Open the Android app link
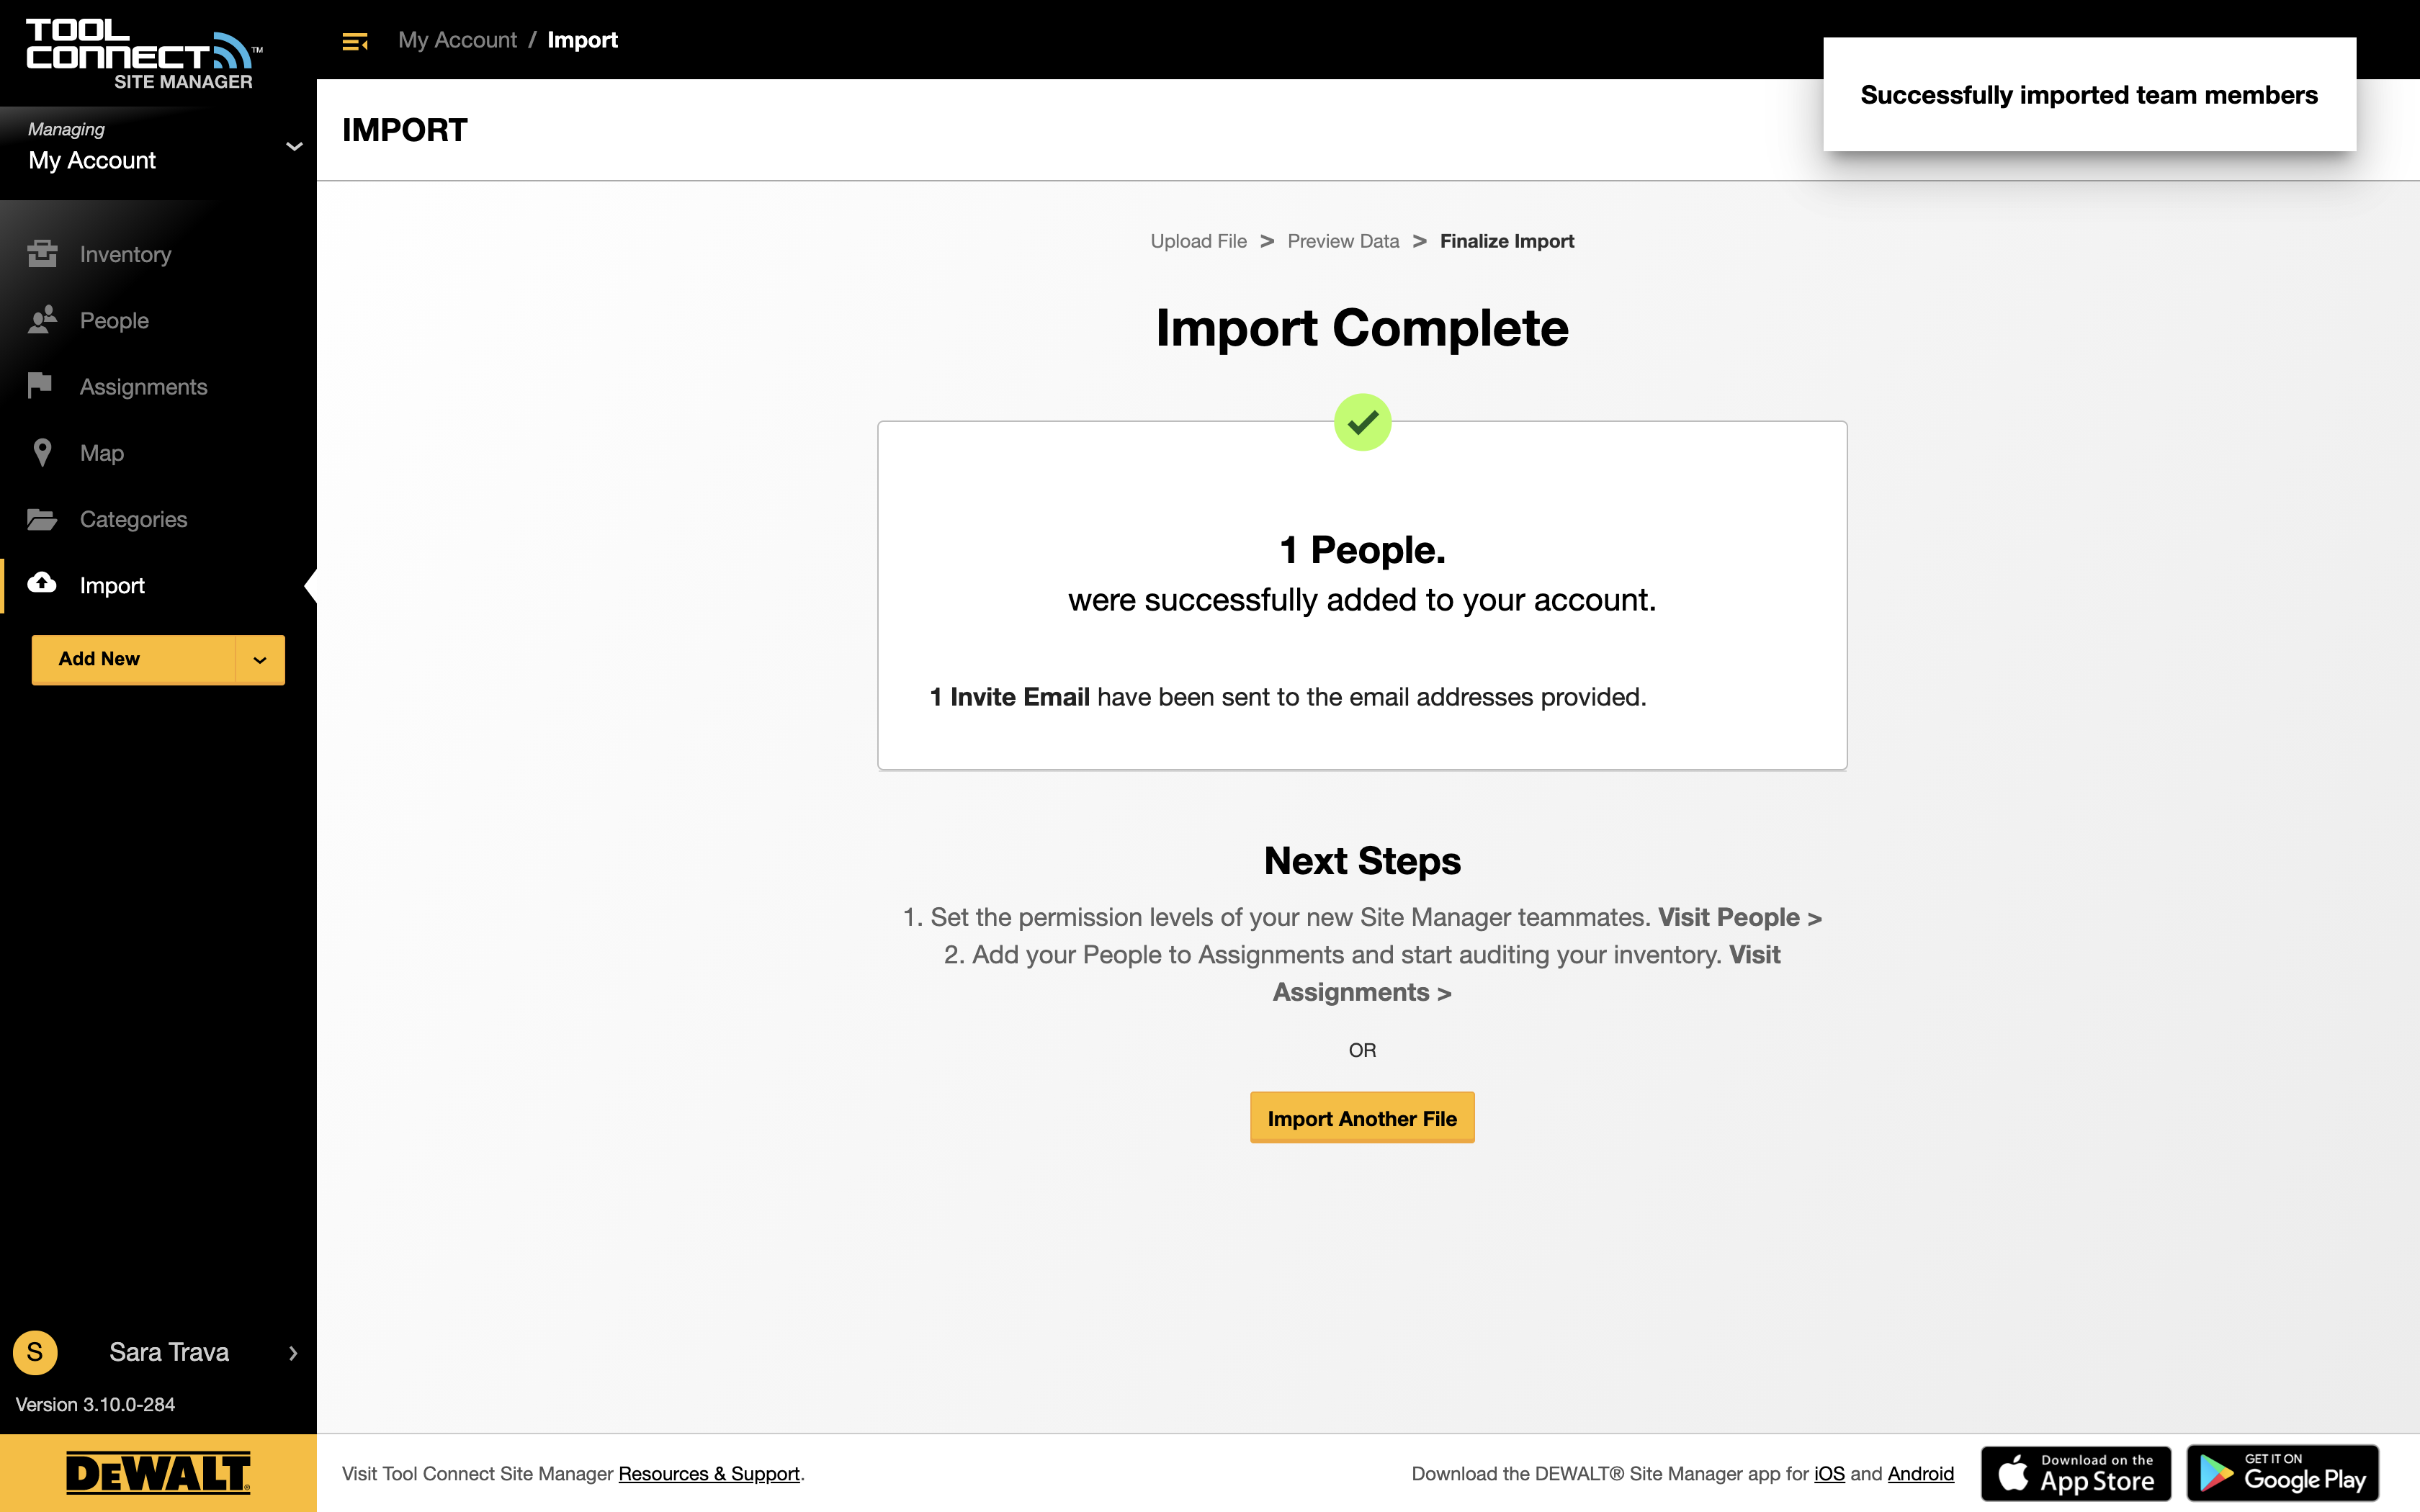Image resolution: width=2420 pixels, height=1512 pixels. [1920, 1473]
